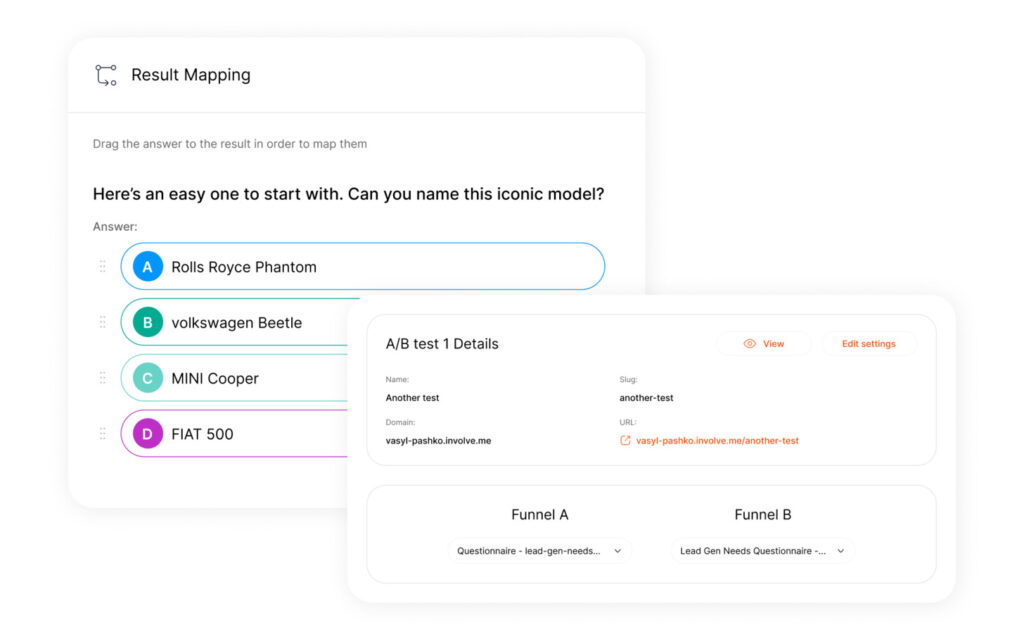Screen dimensions: 1024x639
Task: Click the View button
Action: (x=765, y=343)
